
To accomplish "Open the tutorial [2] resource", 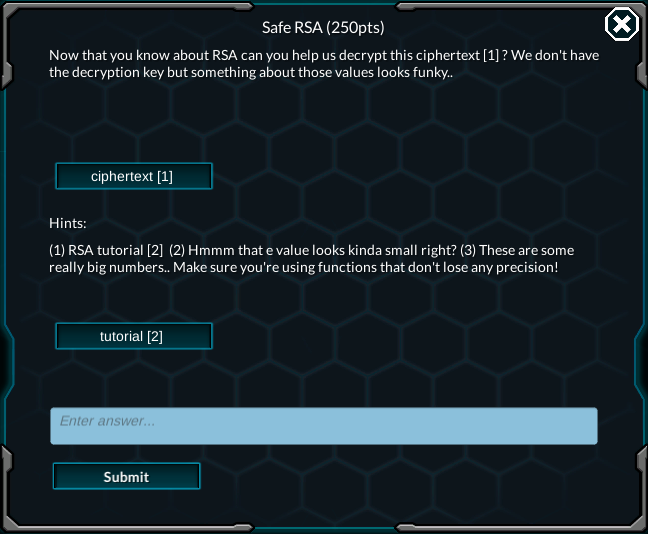I will (x=134, y=336).
